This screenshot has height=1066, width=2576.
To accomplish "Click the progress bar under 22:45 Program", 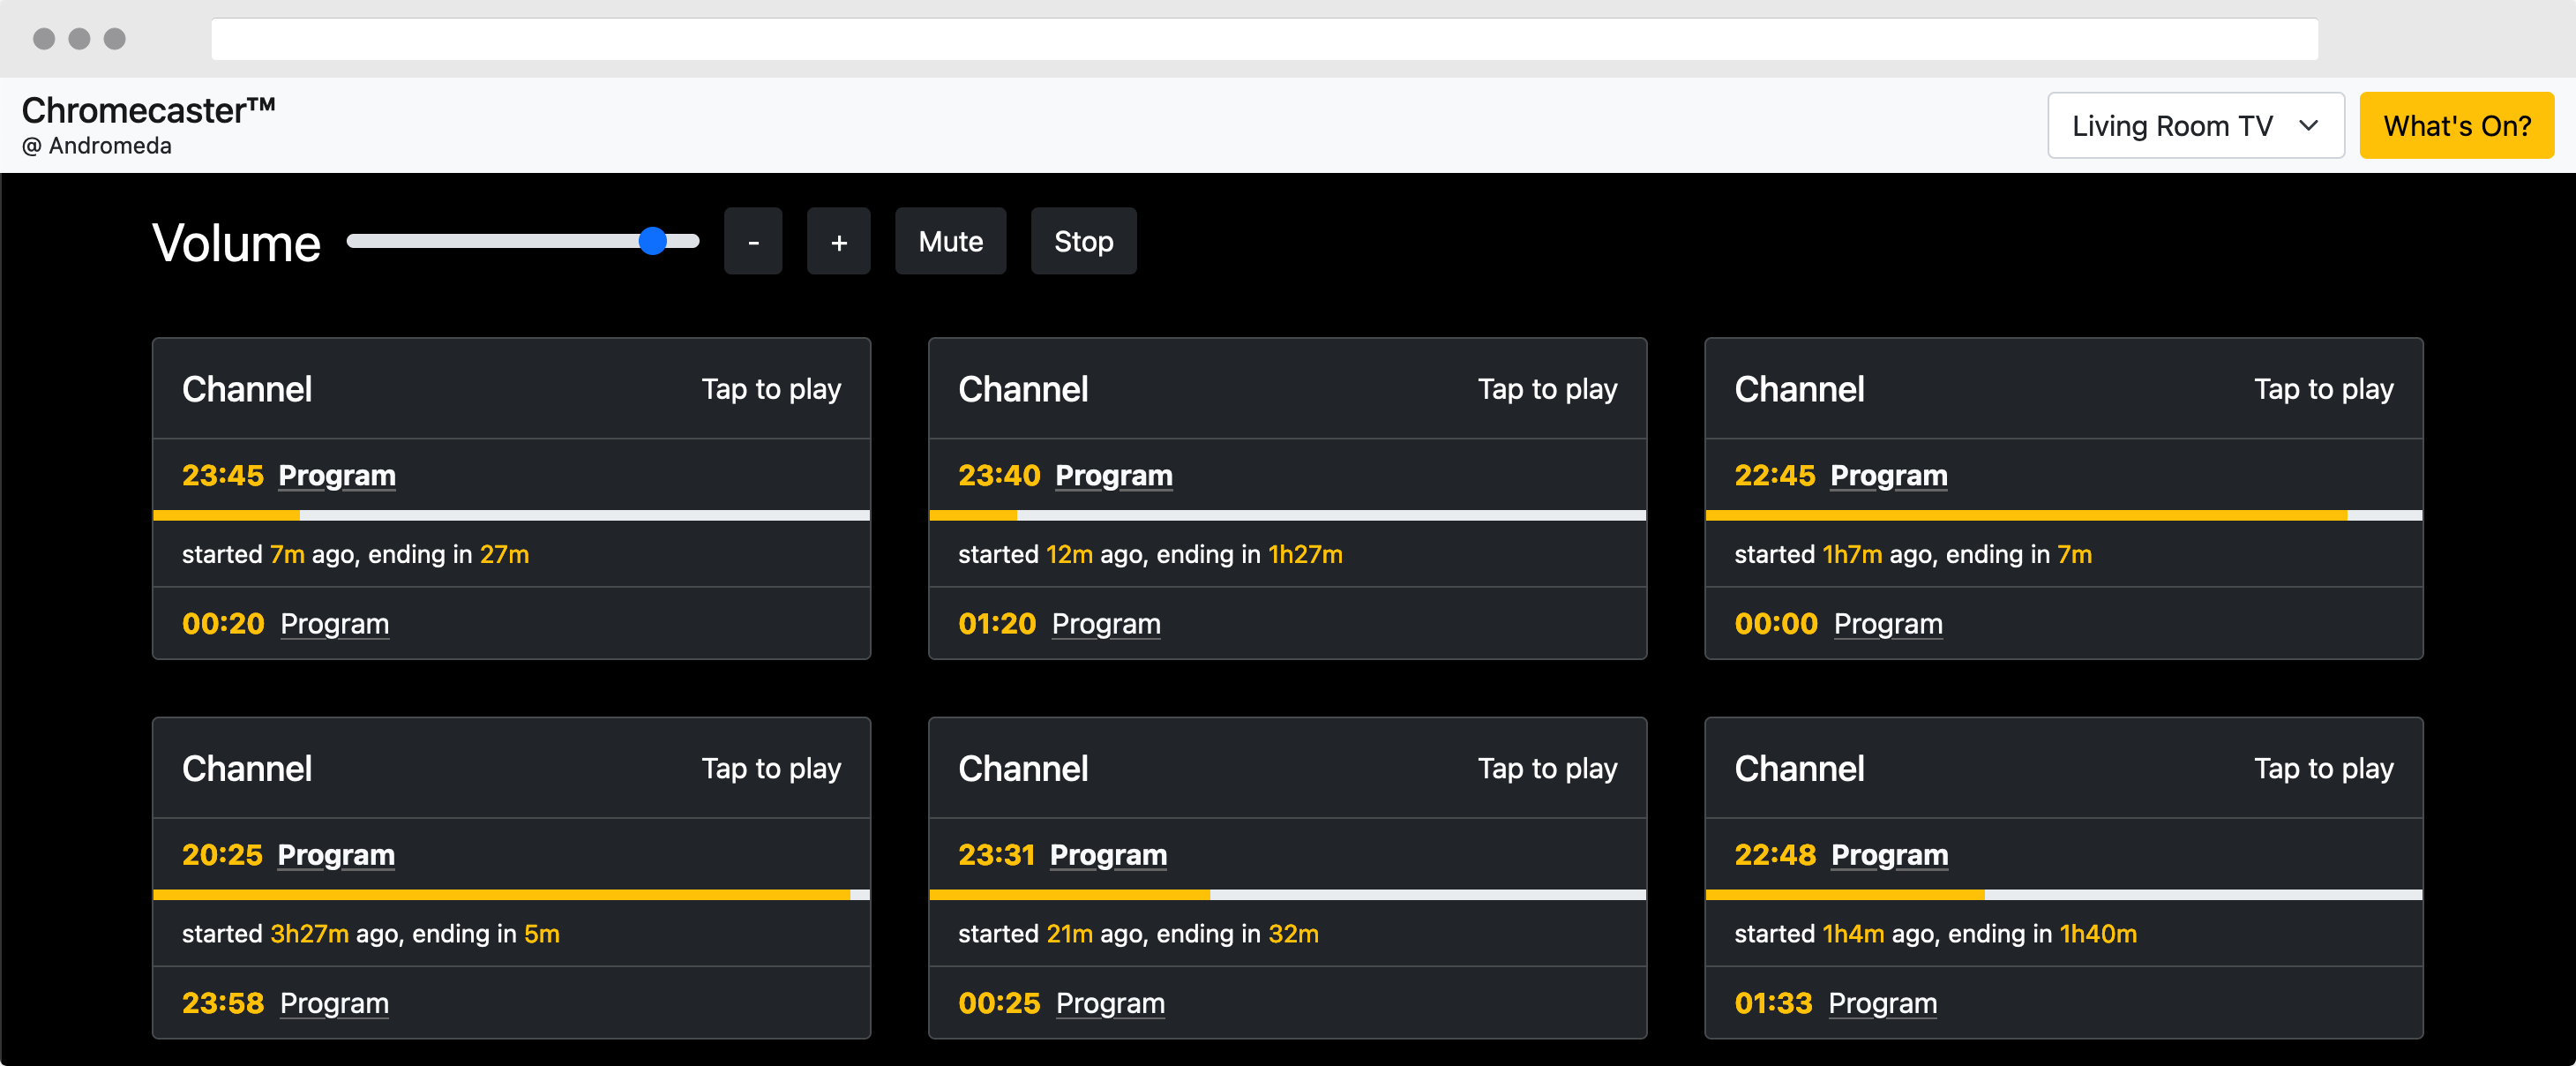I will pyautogui.click(x=2063, y=515).
